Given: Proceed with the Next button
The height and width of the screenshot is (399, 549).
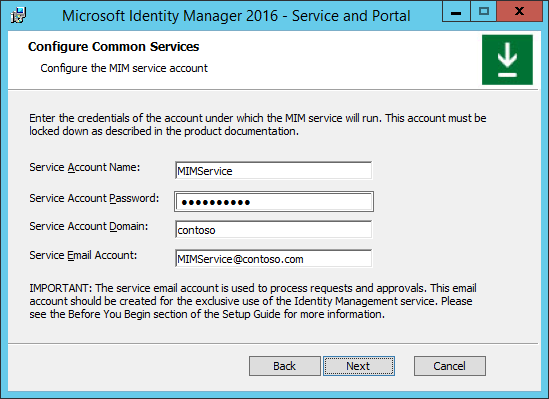Looking at the screenshot, I should 359,366.
